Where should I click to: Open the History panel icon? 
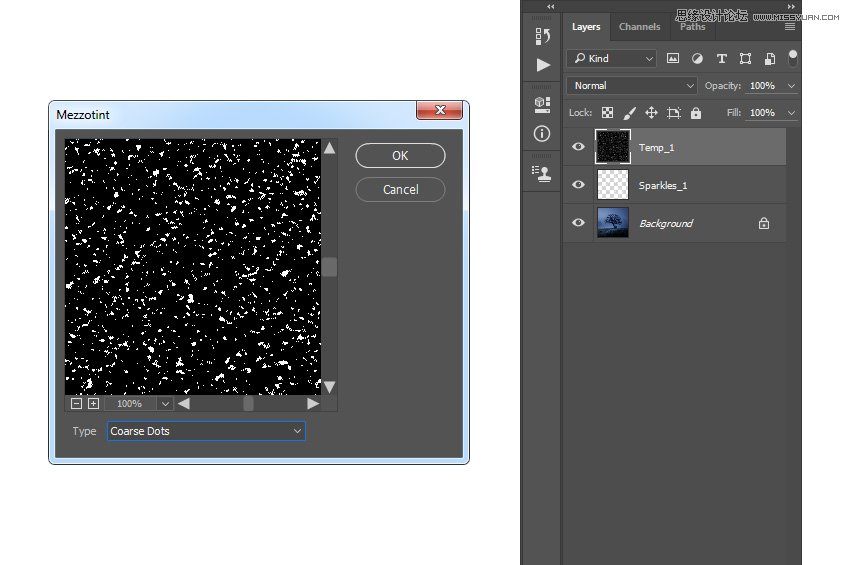click(x=543, y=36)
